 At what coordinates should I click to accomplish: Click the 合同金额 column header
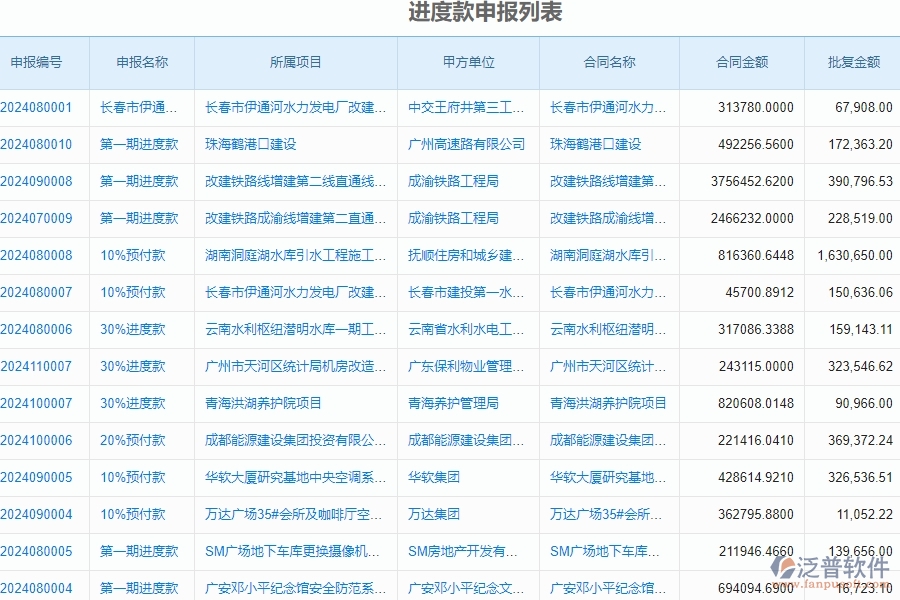coord(739,62)
